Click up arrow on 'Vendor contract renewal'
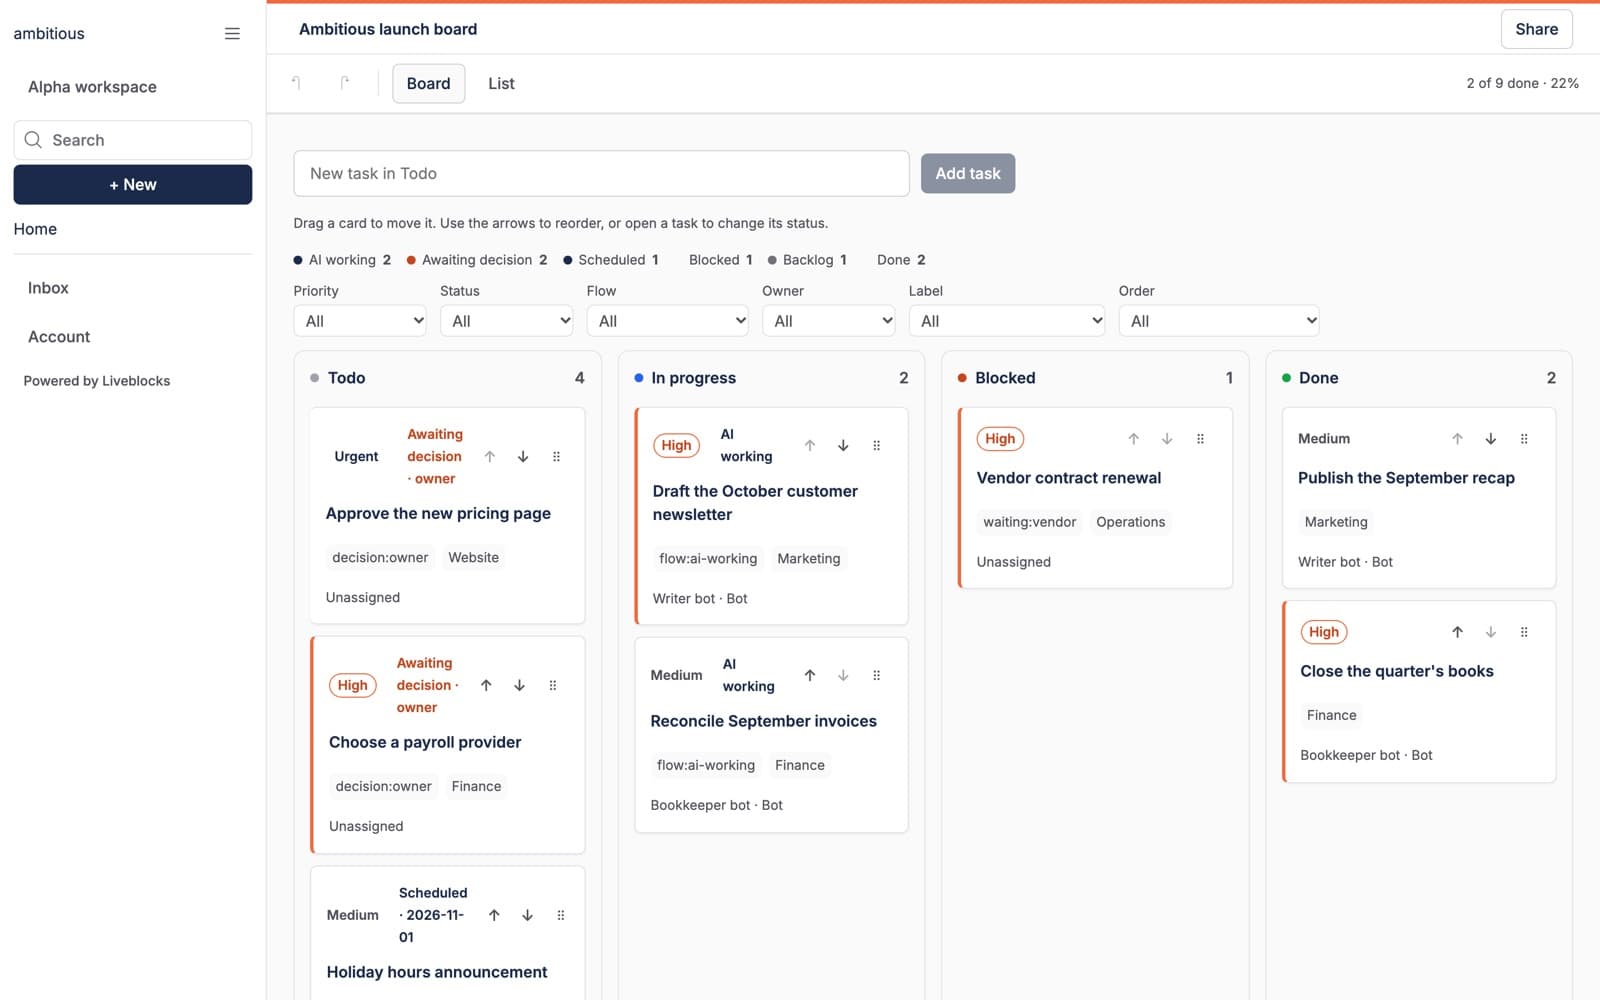 (x=1134, y=439)
